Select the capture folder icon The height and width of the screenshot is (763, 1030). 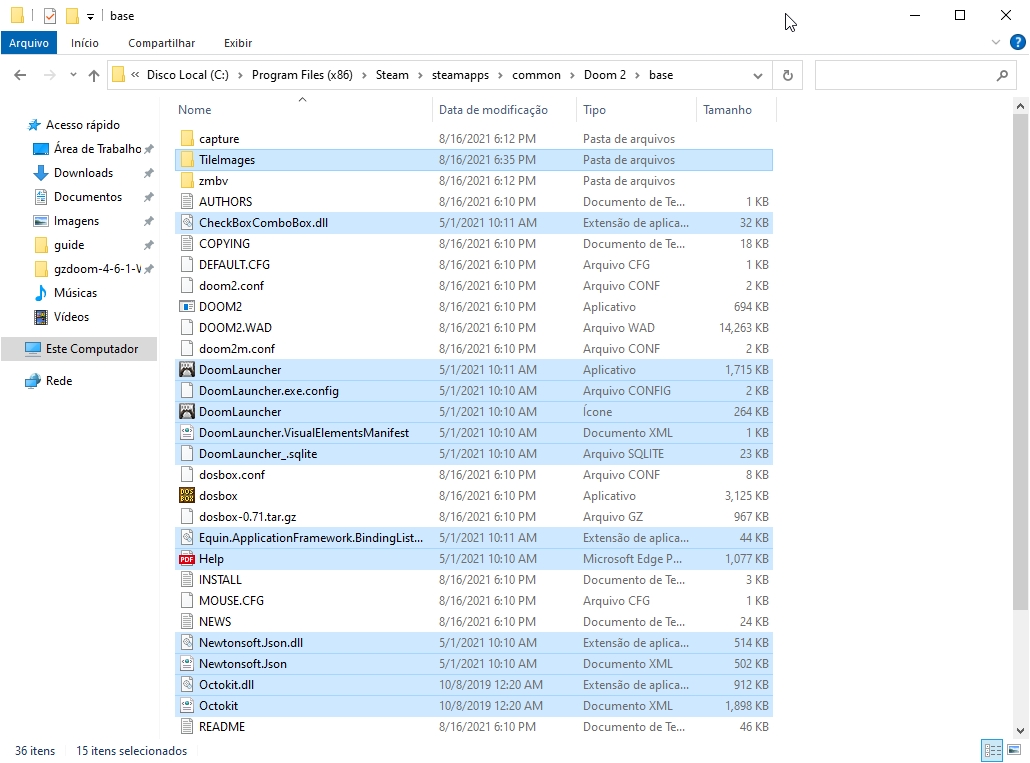coord(187,139)
